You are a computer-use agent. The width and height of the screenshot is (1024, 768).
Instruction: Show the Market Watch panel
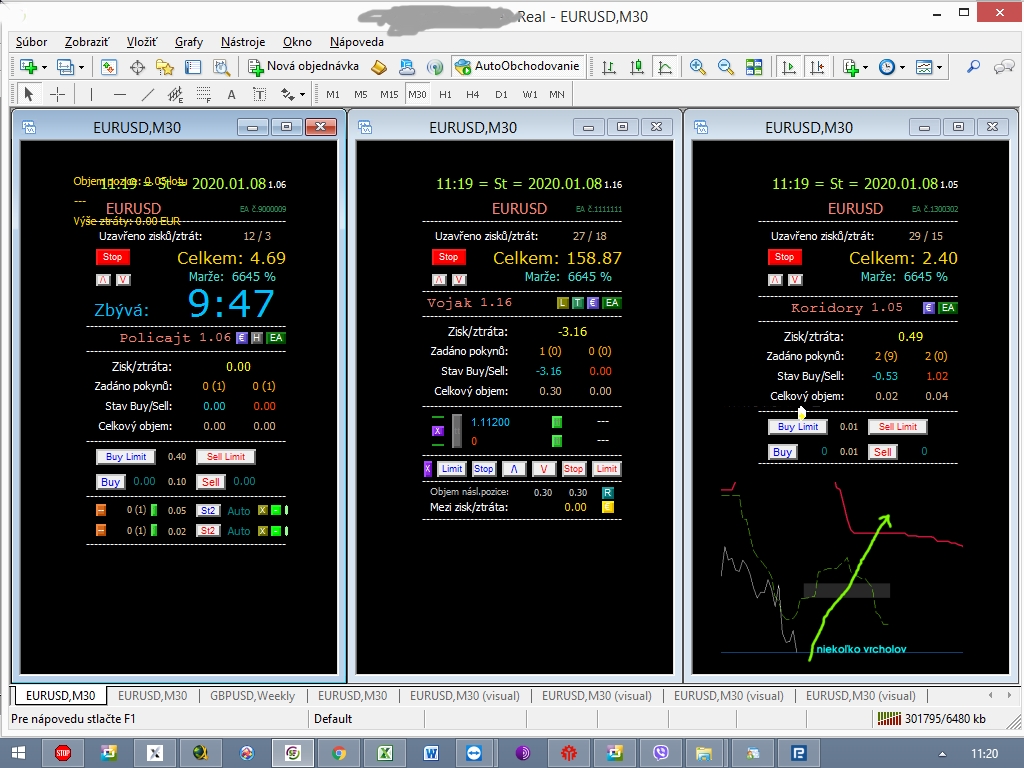108,67
